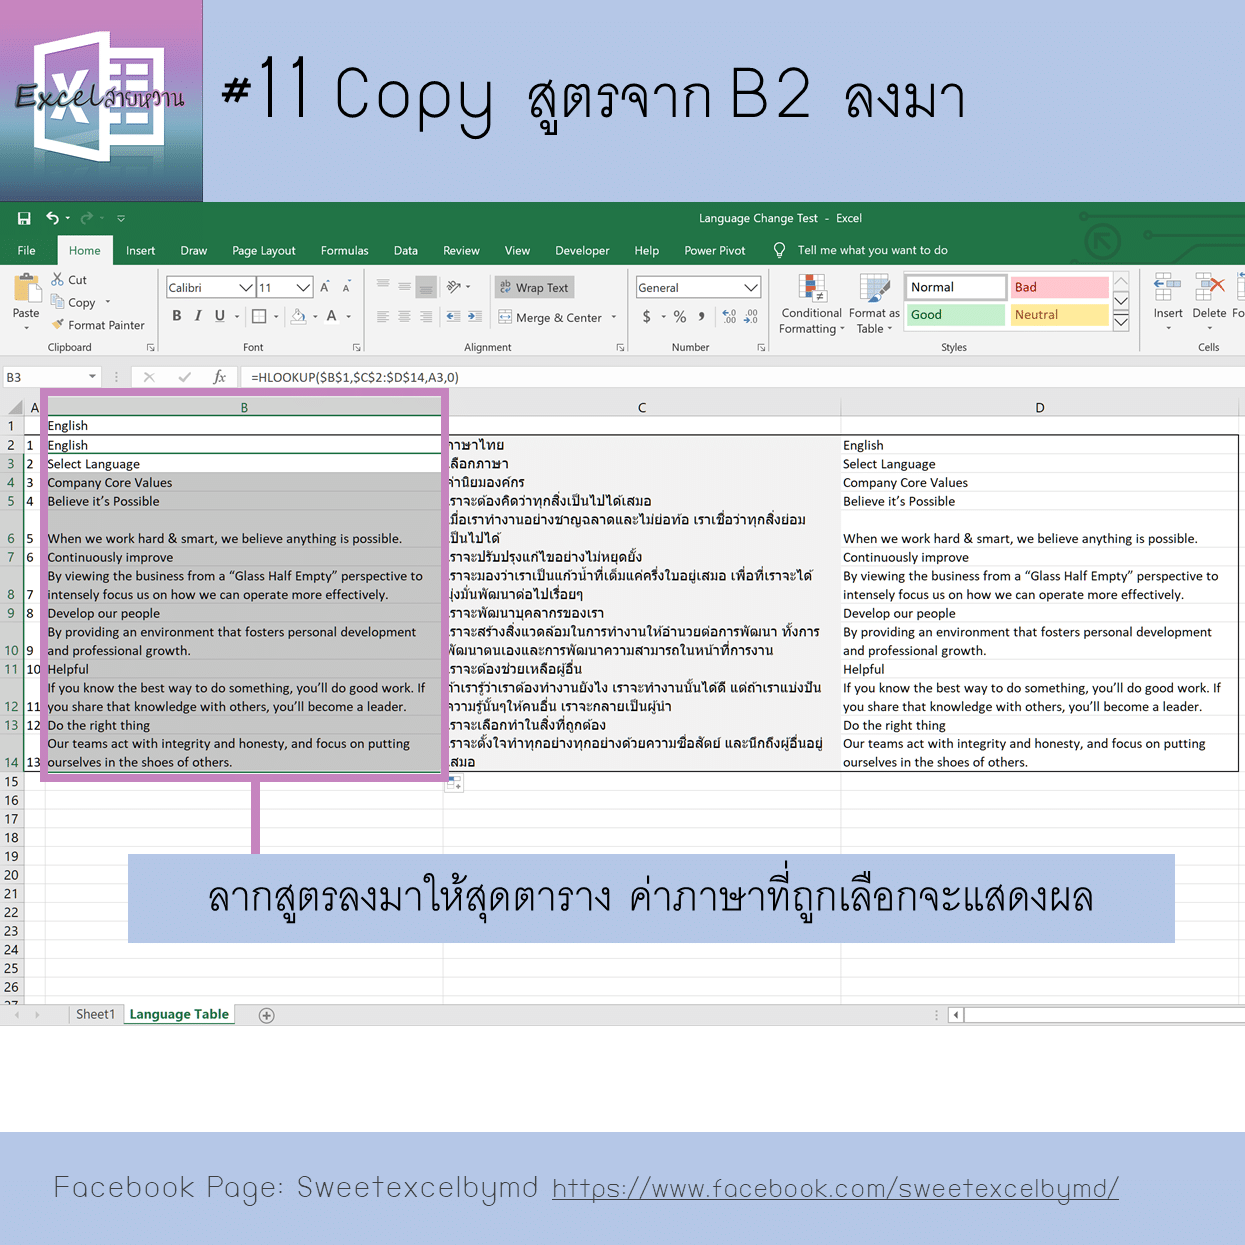Open the Calibri font name dropdown
The width and height of the screenshot is (1245, 1245).
245,288
